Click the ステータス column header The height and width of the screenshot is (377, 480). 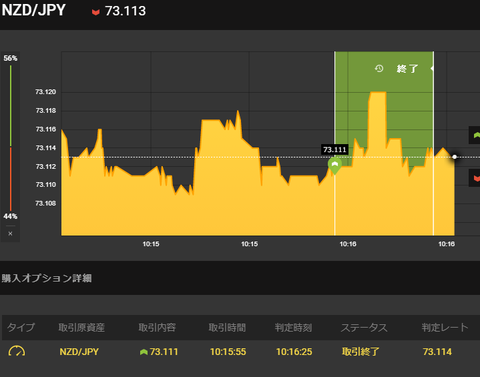(x=364, y=327)
